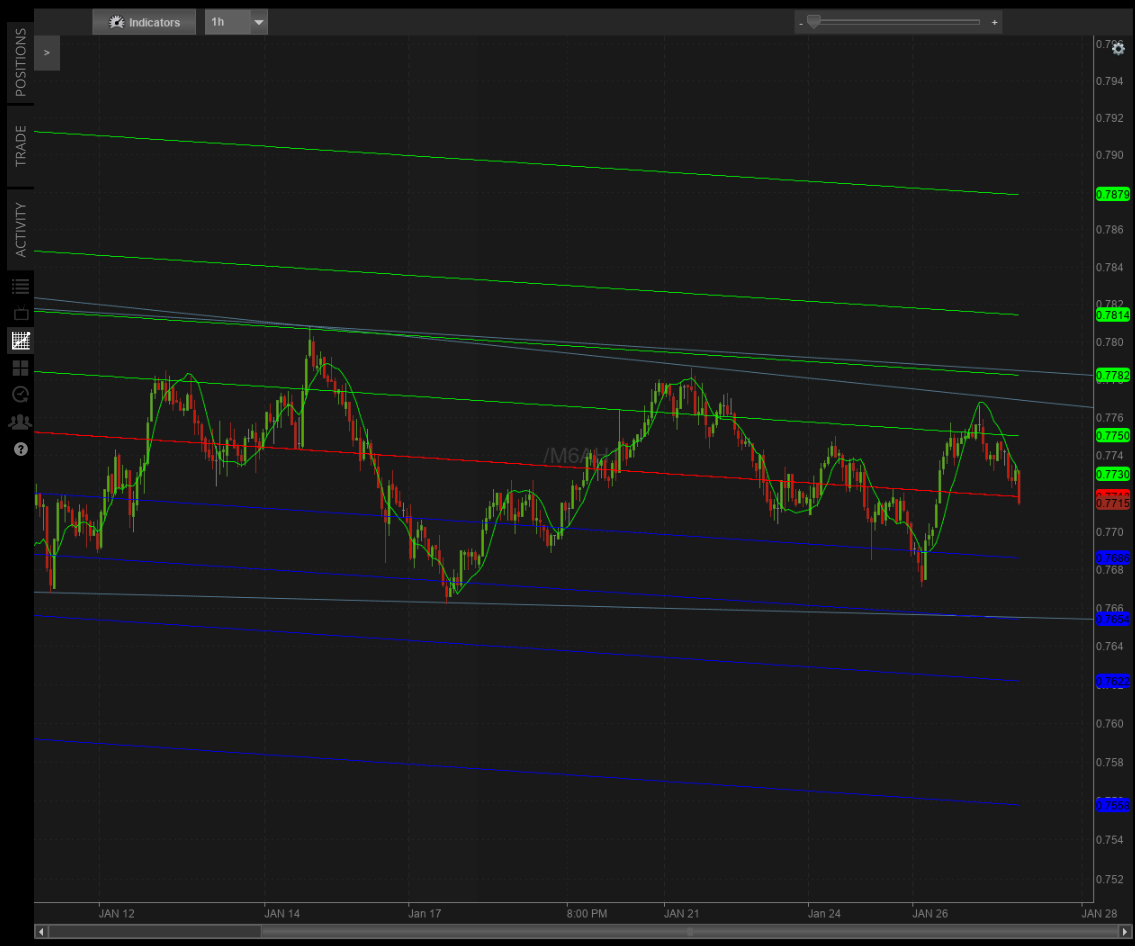The width and height of the screenshot is (1135, 946).
Task: Click the 0.794 axis value
Action: pyautogui.click(x=1110, y=81)
